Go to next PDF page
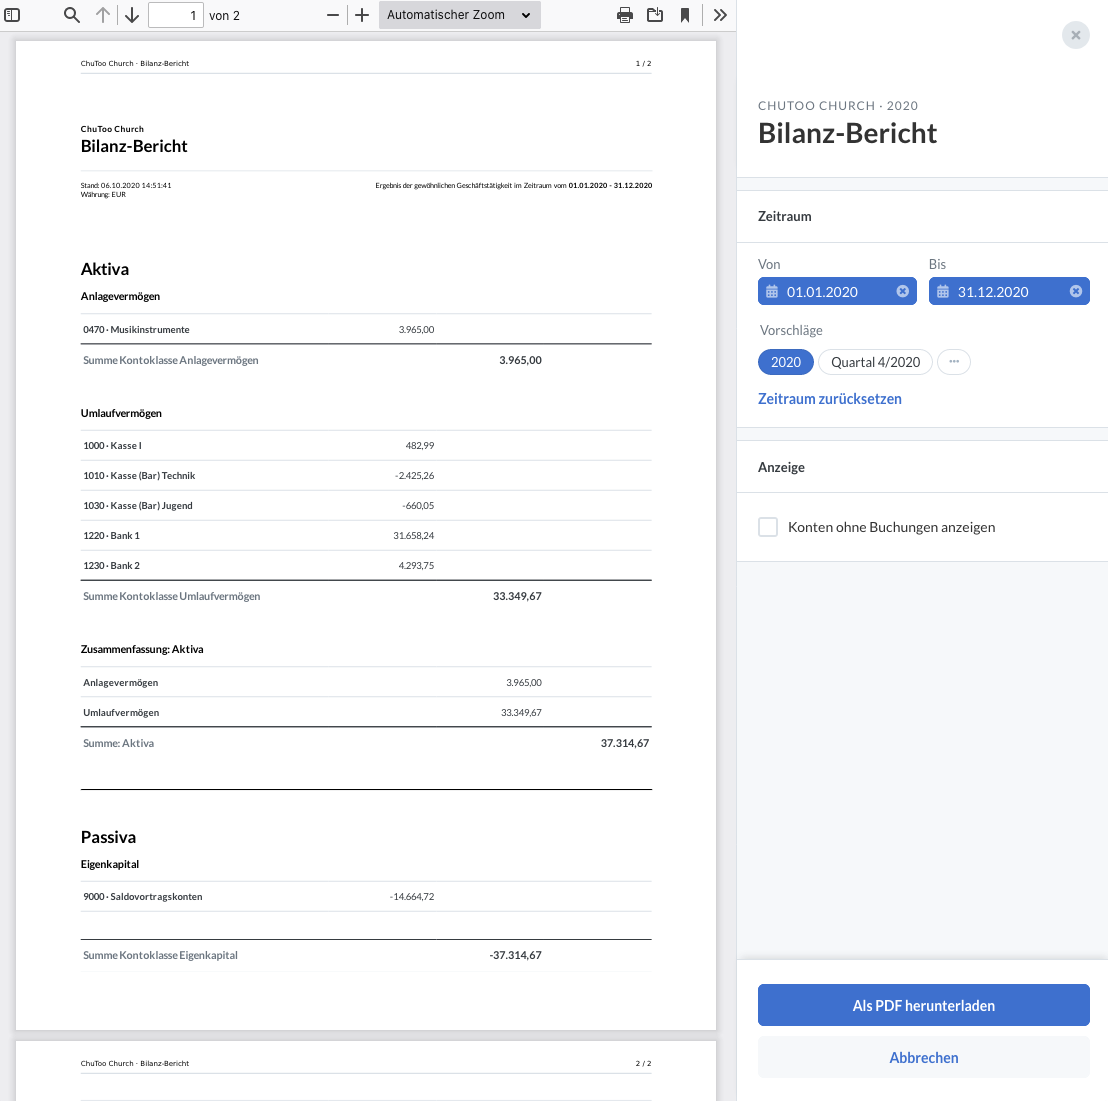Viewport: 1108px width, 1101px height. [132, 15]
